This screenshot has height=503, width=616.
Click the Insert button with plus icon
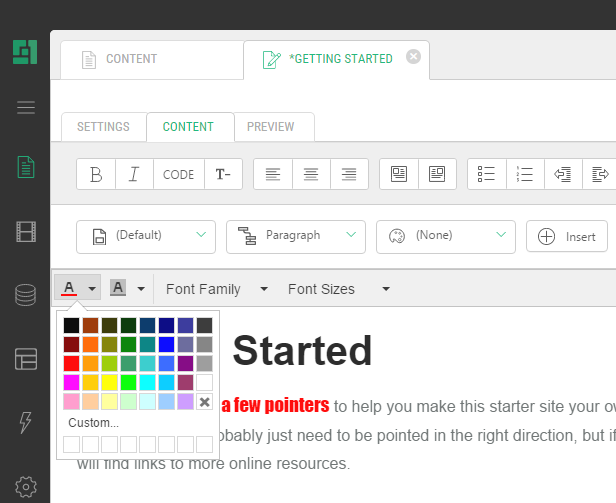point(567,237)
